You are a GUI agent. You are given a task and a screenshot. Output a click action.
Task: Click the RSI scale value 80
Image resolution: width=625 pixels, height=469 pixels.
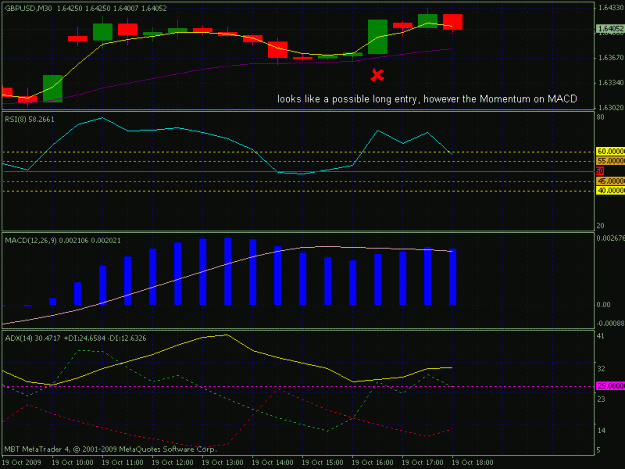[600, 117]
